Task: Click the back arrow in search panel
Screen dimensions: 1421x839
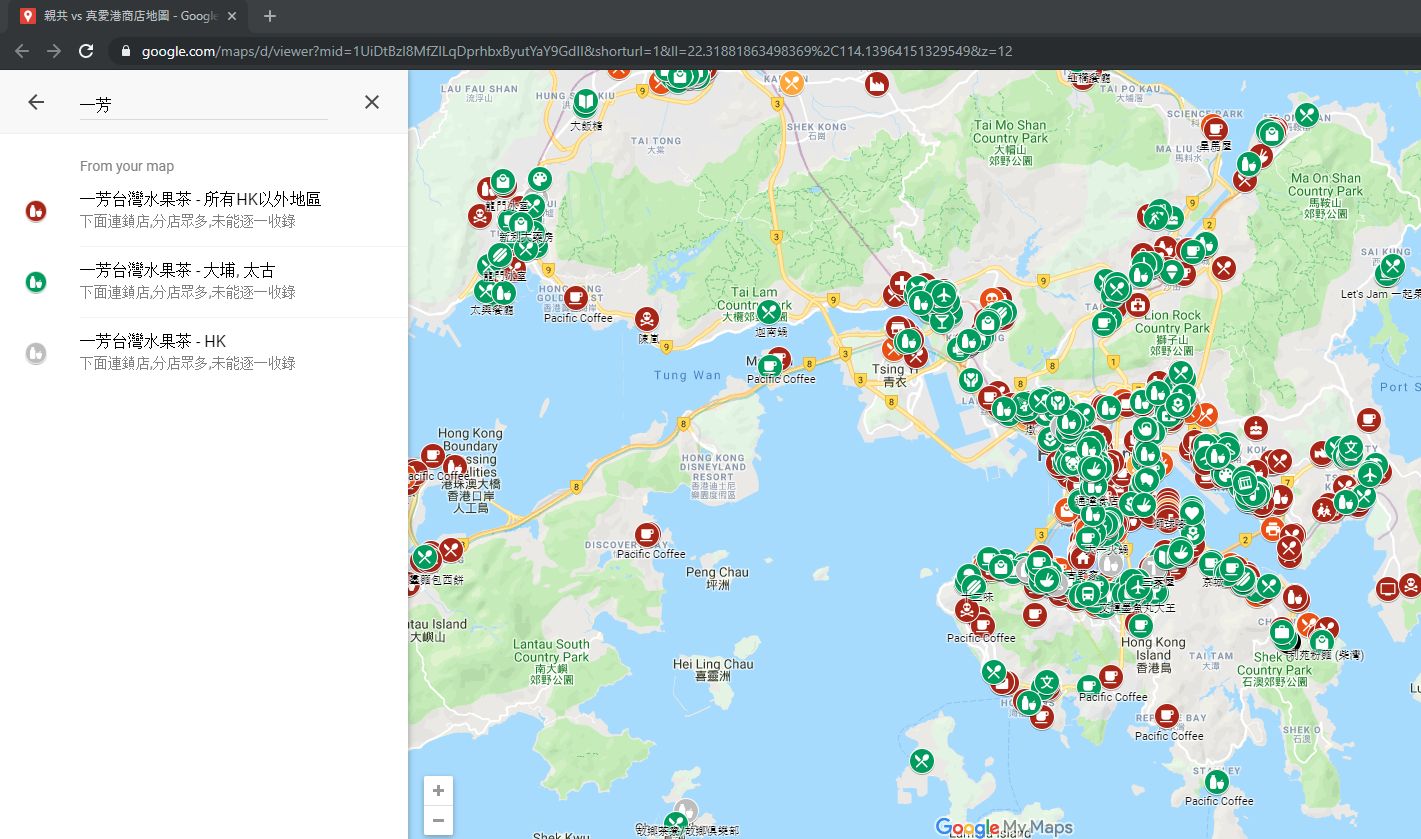Action: point(36,102)
